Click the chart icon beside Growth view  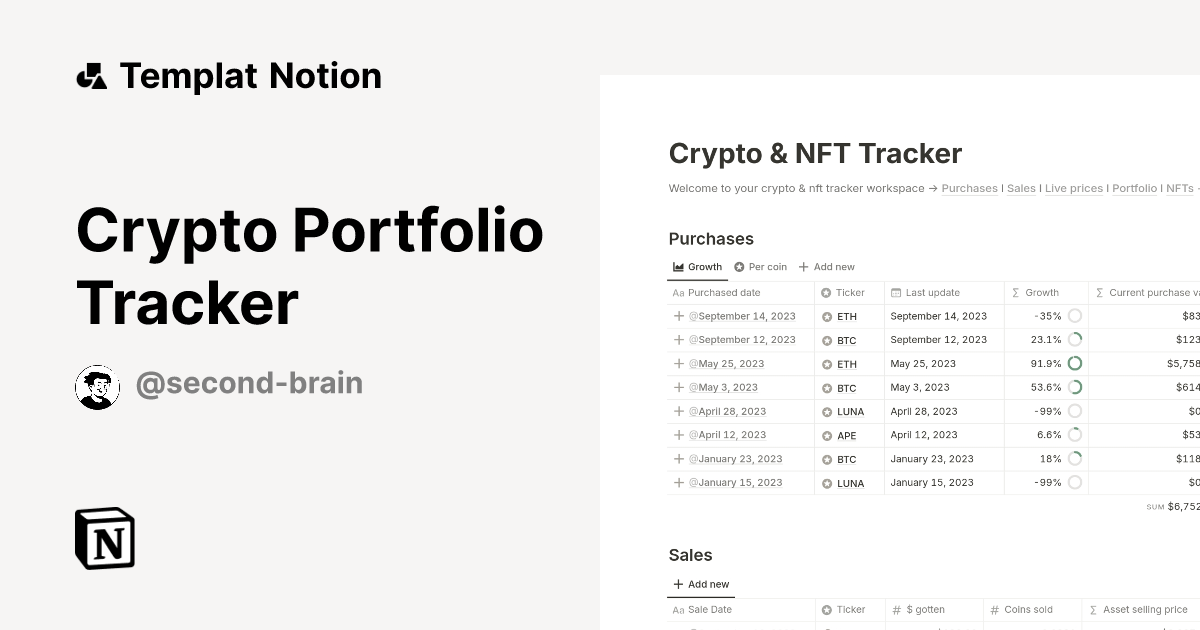678,266
